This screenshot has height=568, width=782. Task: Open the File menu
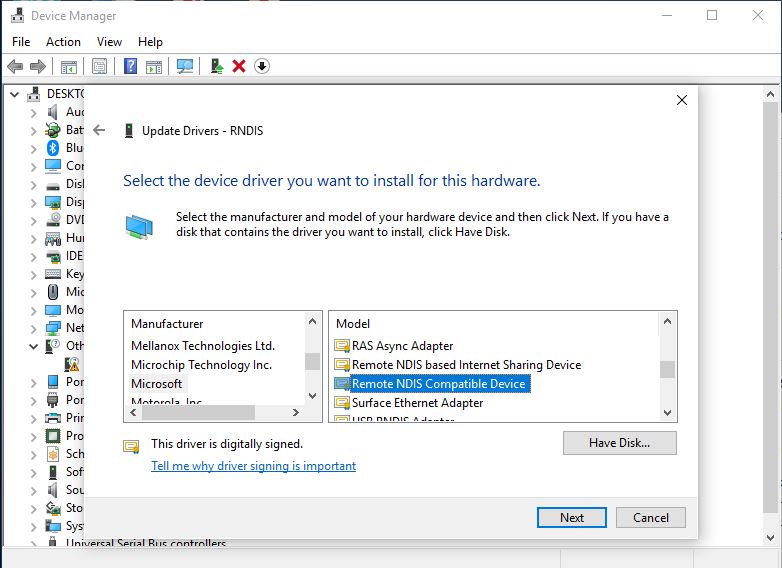tap(21, 42)
